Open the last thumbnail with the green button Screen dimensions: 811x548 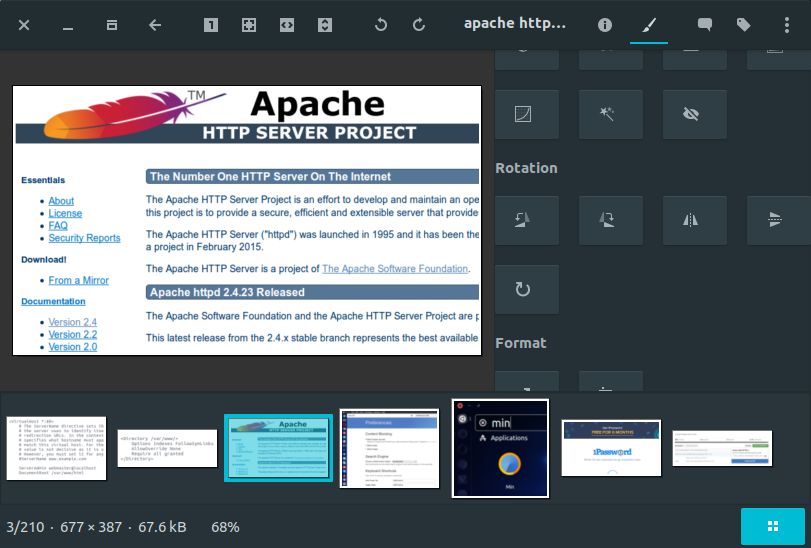(722, 448)
